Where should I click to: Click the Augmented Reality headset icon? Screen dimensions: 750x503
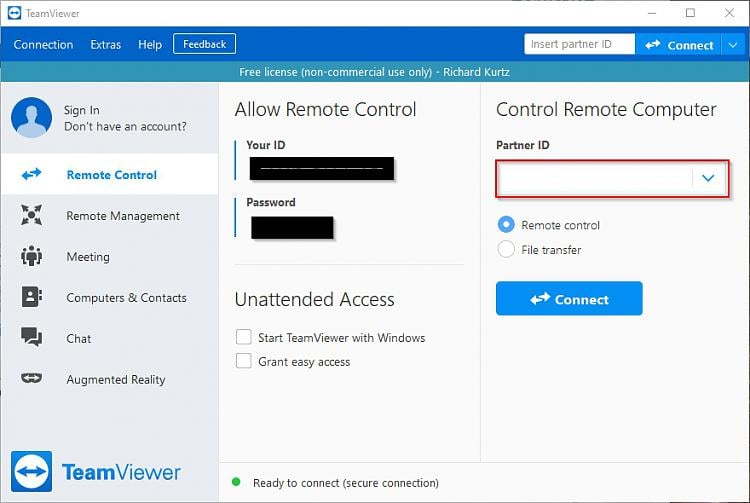(x=32, y=379)
